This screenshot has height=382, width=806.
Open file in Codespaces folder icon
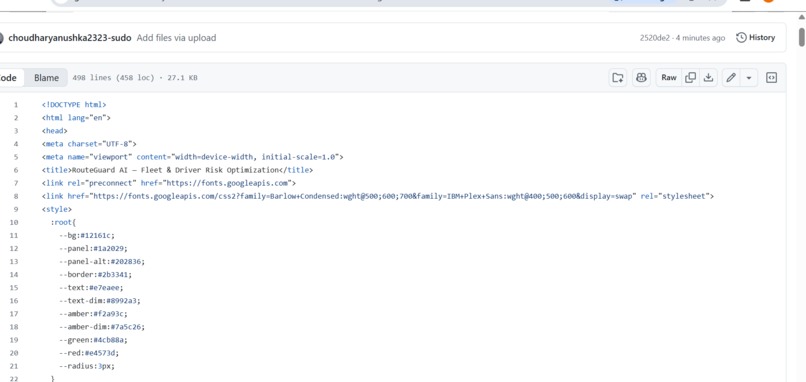tap(617, 78)
